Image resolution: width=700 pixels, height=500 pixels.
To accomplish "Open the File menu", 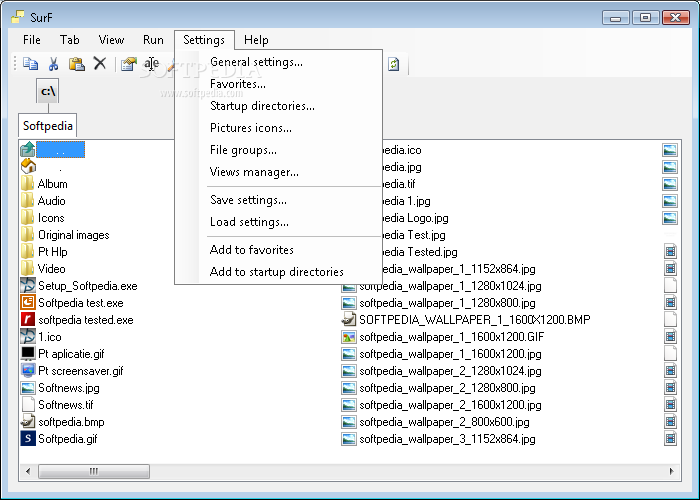I will click(32, 40).
